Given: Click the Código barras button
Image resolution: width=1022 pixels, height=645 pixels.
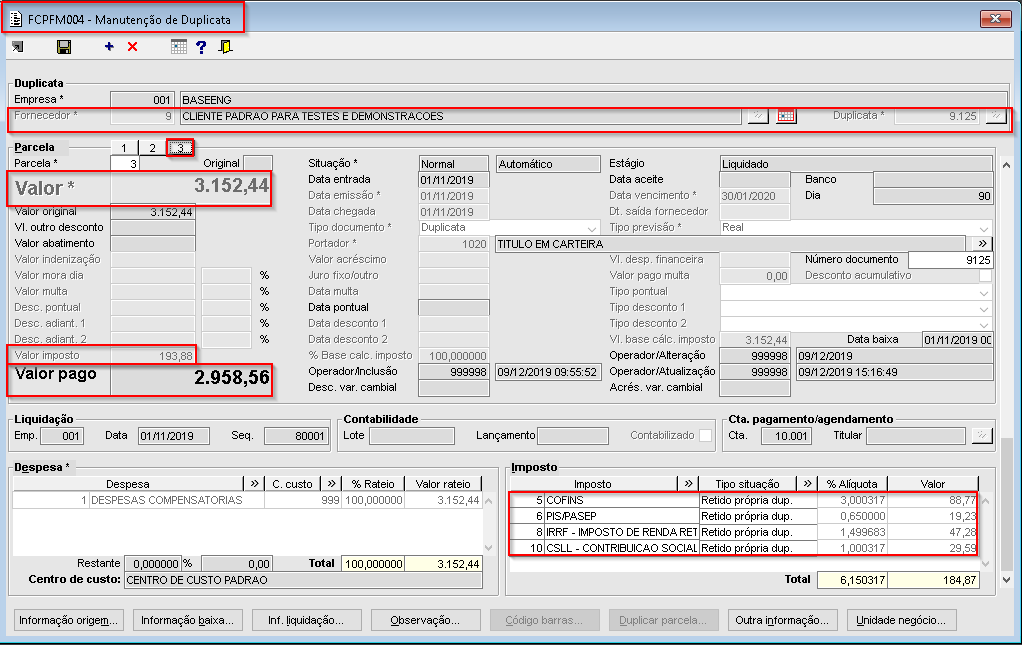Looking at the screenshot, I should [544, 620].
